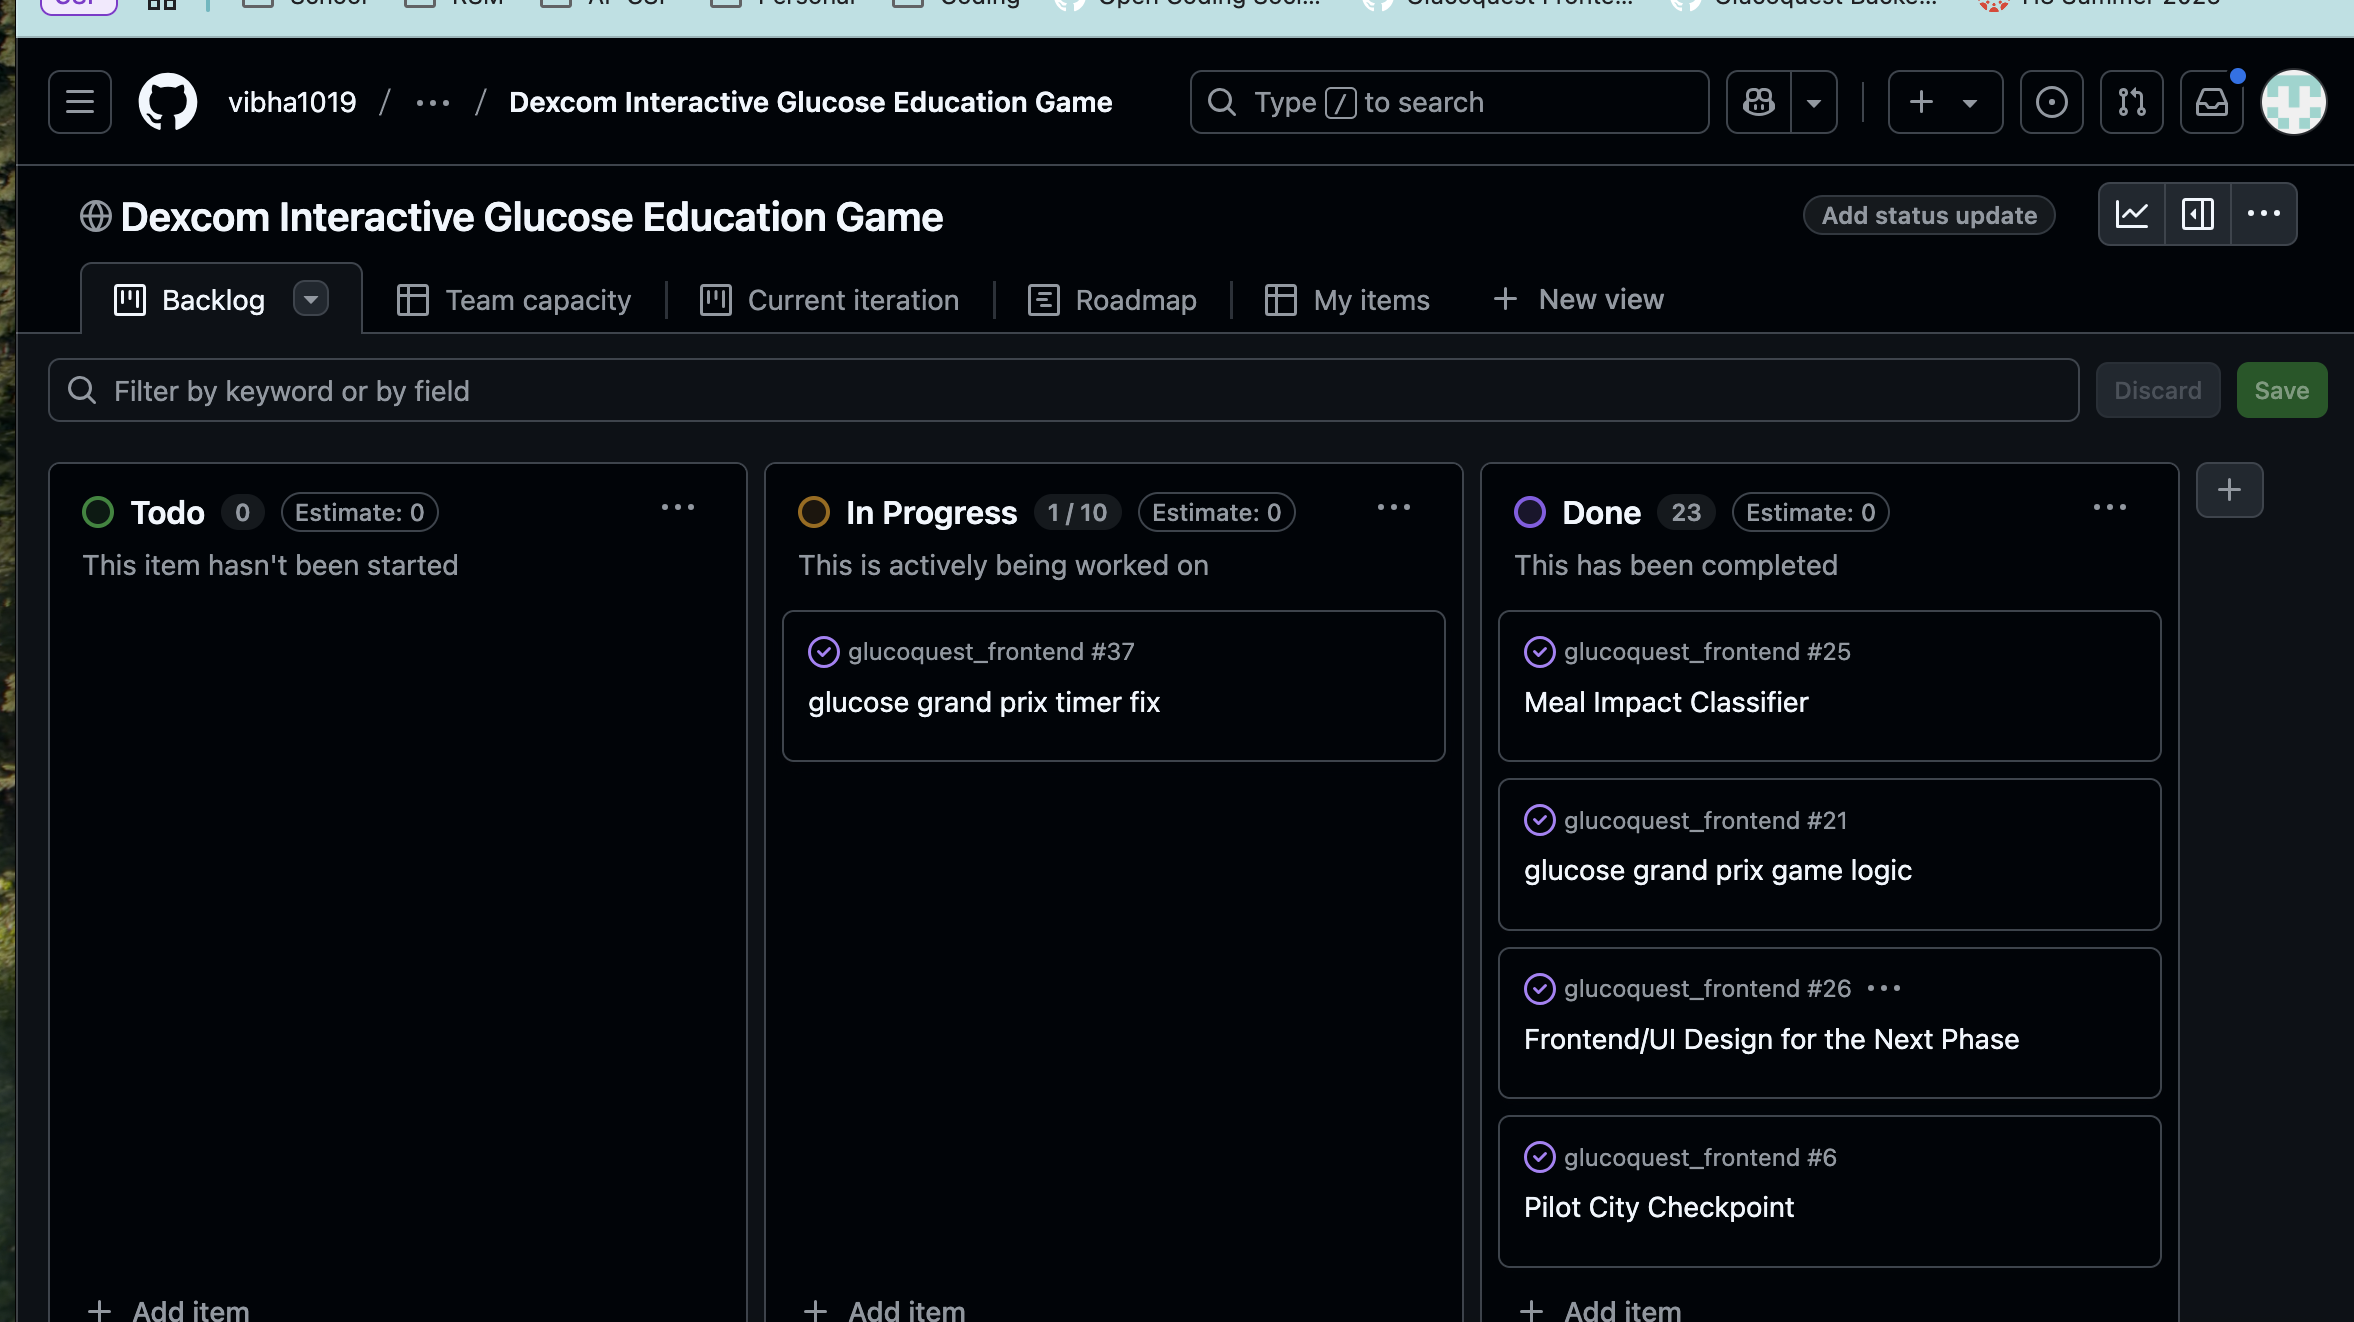
Task: Switch to My items tab
Action: pyautogui.click(x=1347, y=300)
